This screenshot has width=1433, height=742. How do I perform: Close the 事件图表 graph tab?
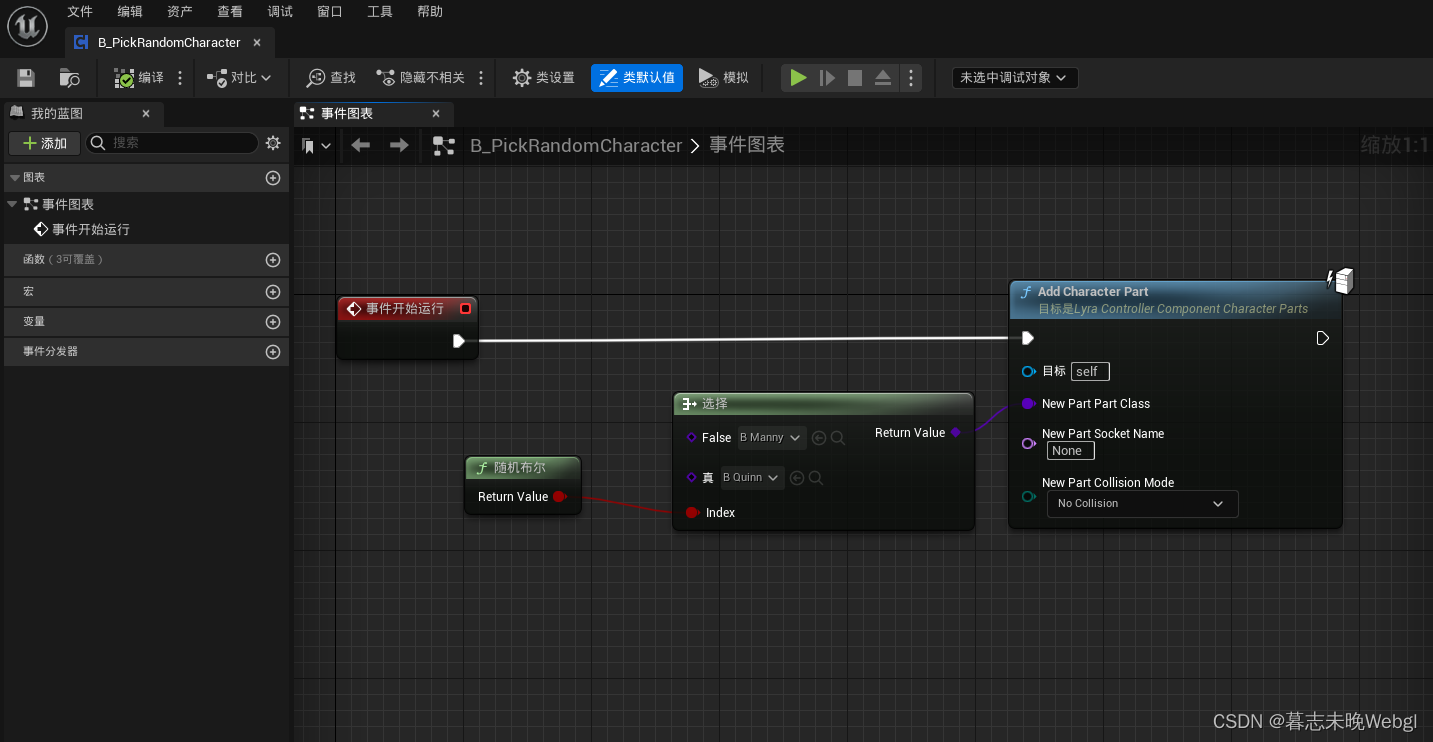(x=436, y=114)
